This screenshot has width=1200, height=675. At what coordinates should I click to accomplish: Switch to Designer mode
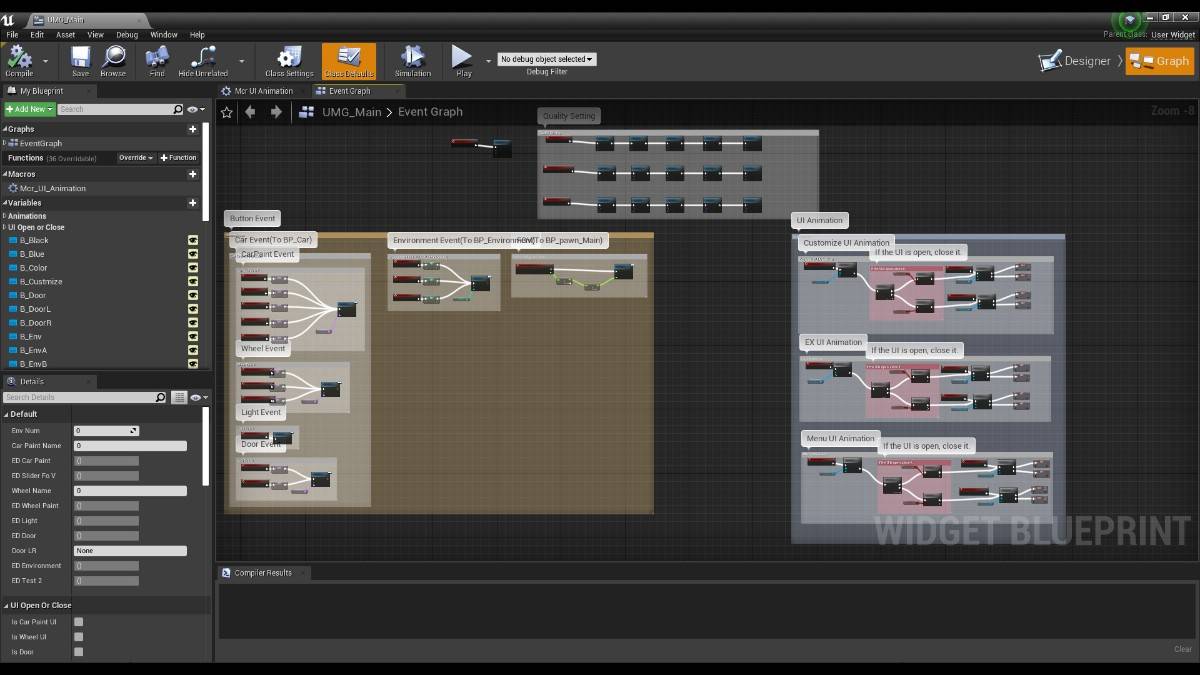tap(1075, 61)
